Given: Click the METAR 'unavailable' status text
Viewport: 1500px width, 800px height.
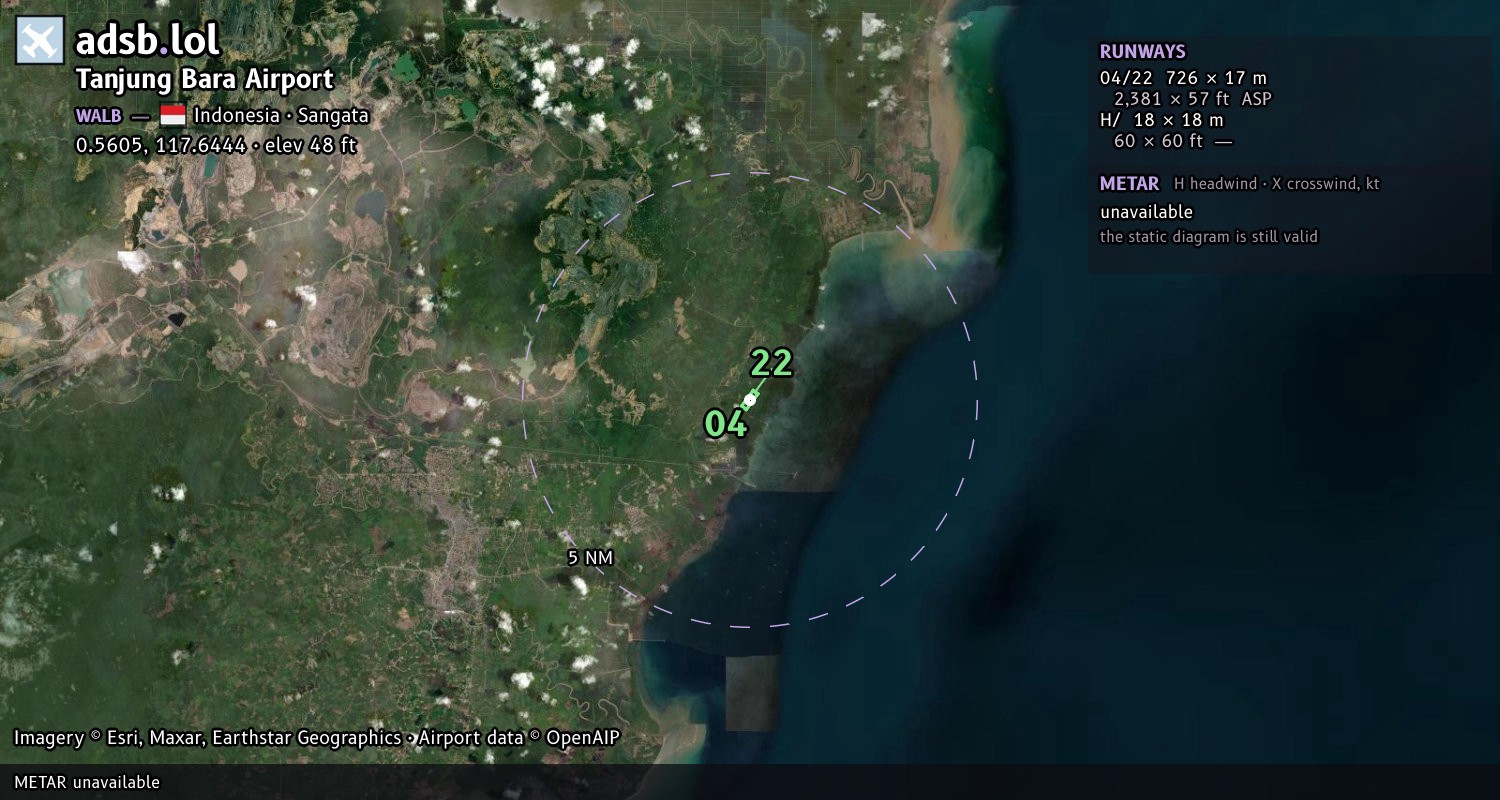Looking at the screenshot, I should pyautogui.click(x=1146, y=212).
